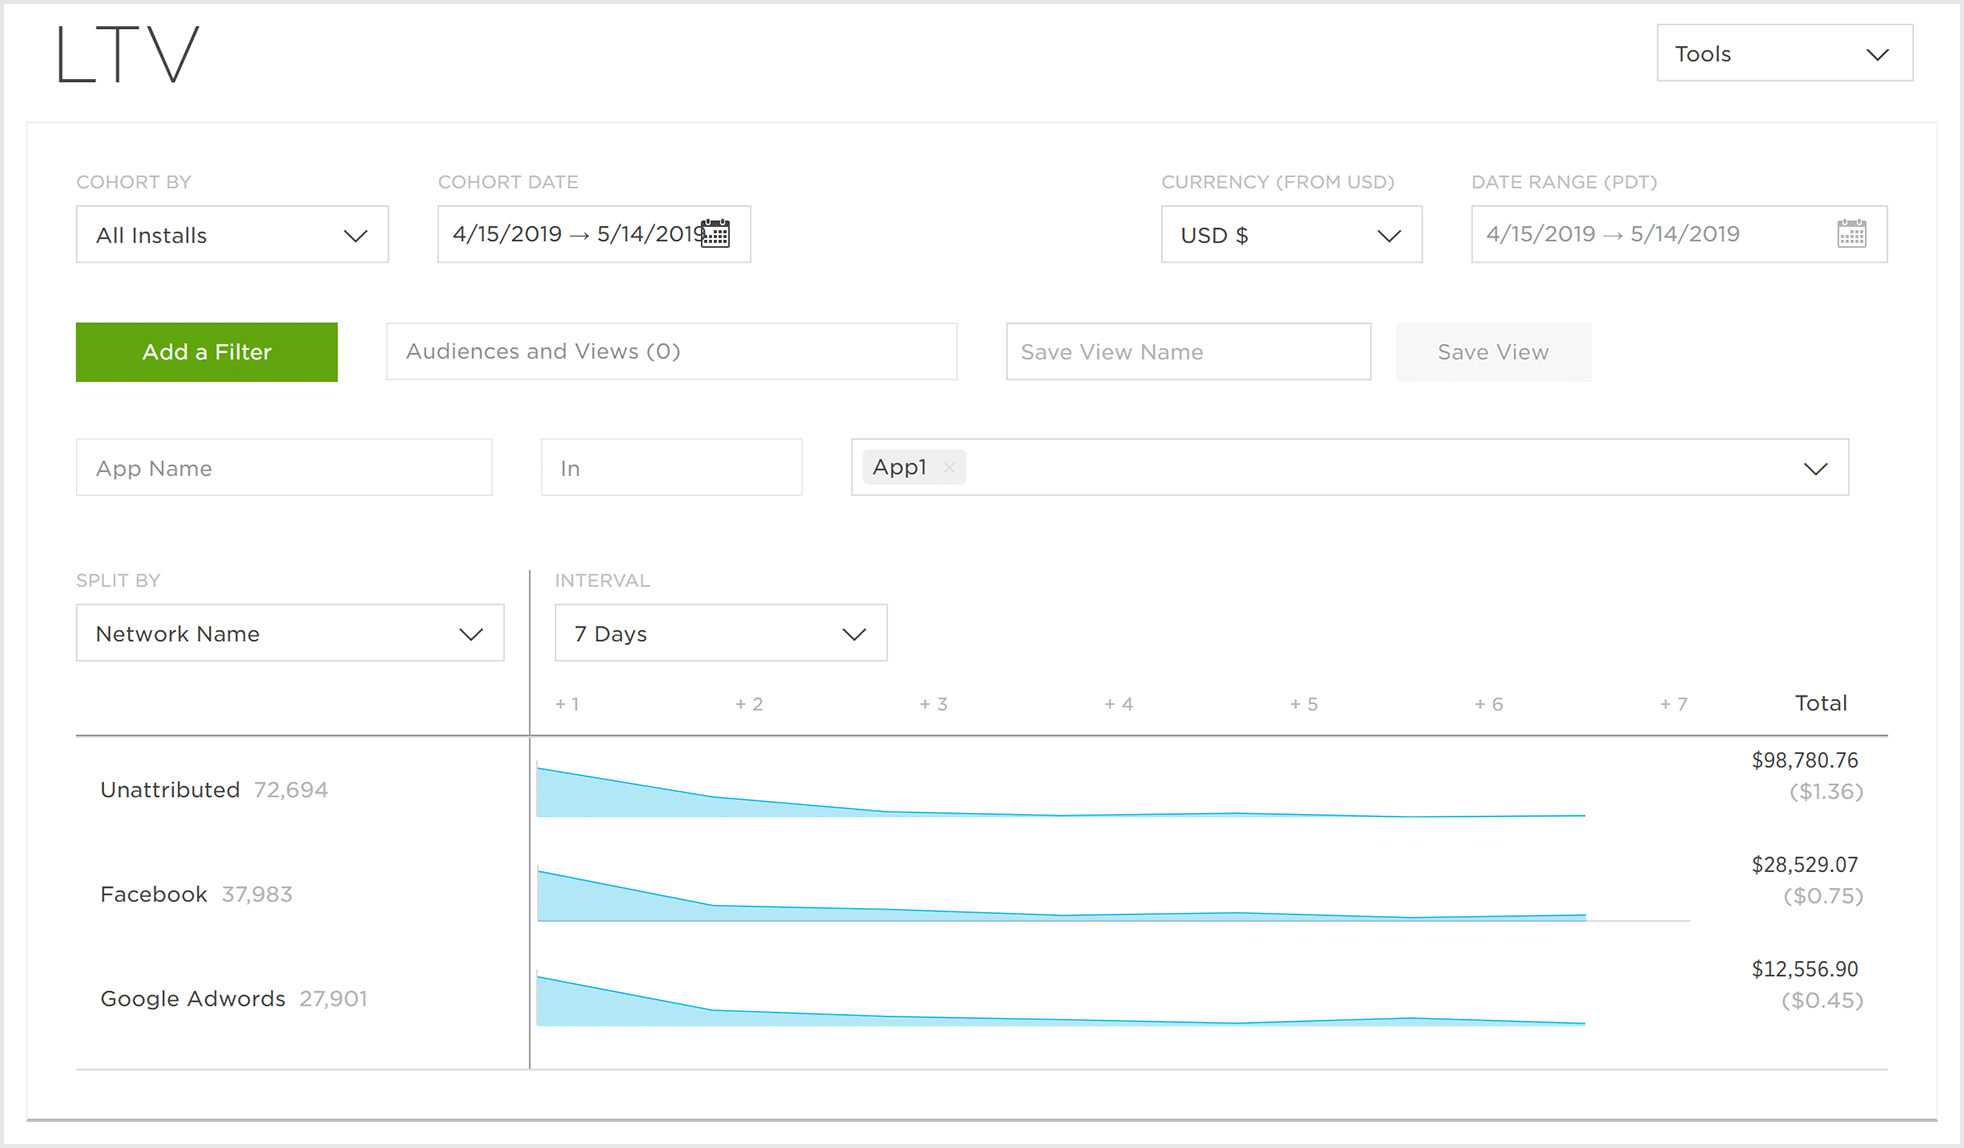Click the Date Range calendar icon

[1851, 234]
